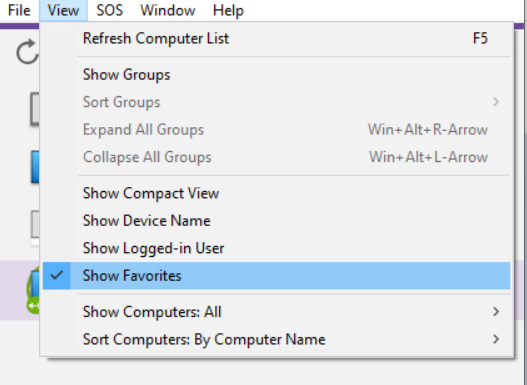Expand Sort Computers submenu chevron

coord(496,339)
